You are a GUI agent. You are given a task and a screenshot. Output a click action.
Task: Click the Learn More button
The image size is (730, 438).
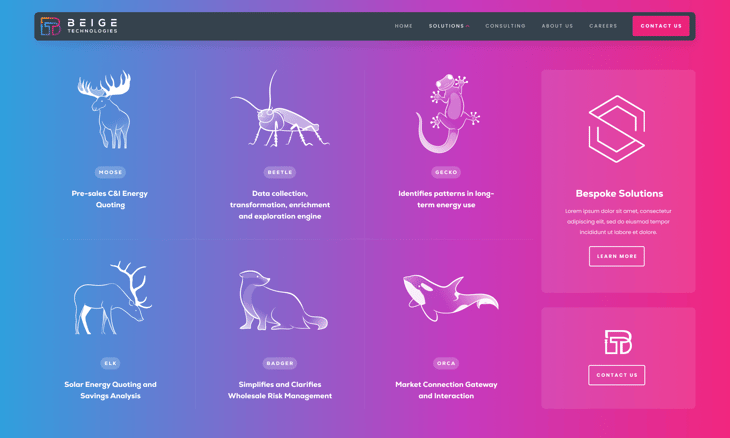click(x=617, y=256)
